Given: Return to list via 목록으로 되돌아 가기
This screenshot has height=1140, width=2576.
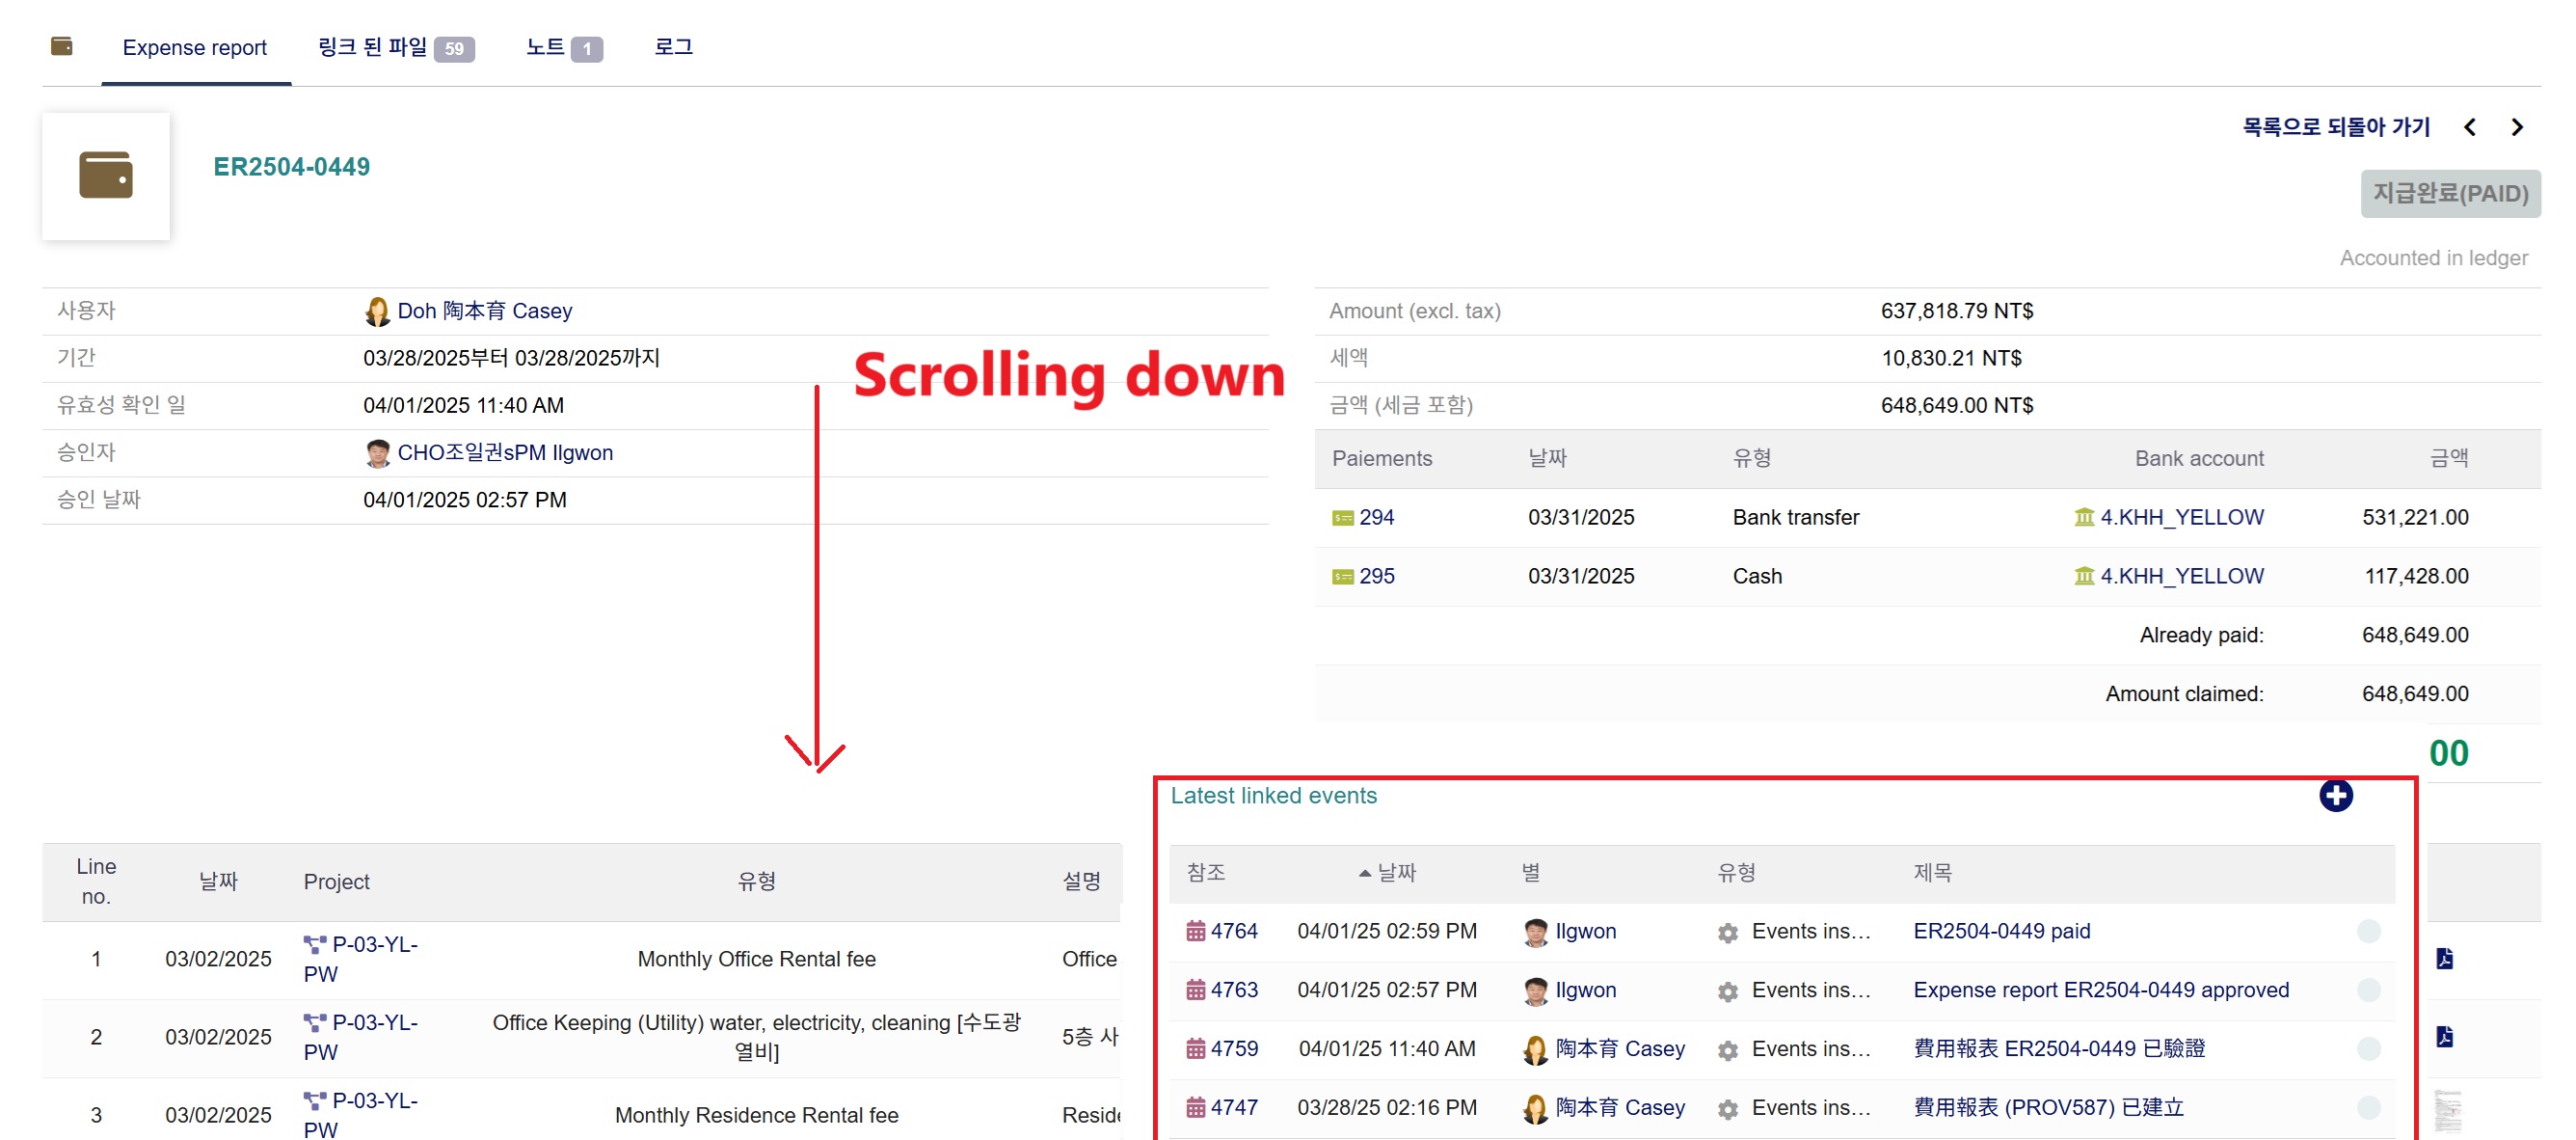Looking at the screenshot, I should [2335, 127].
